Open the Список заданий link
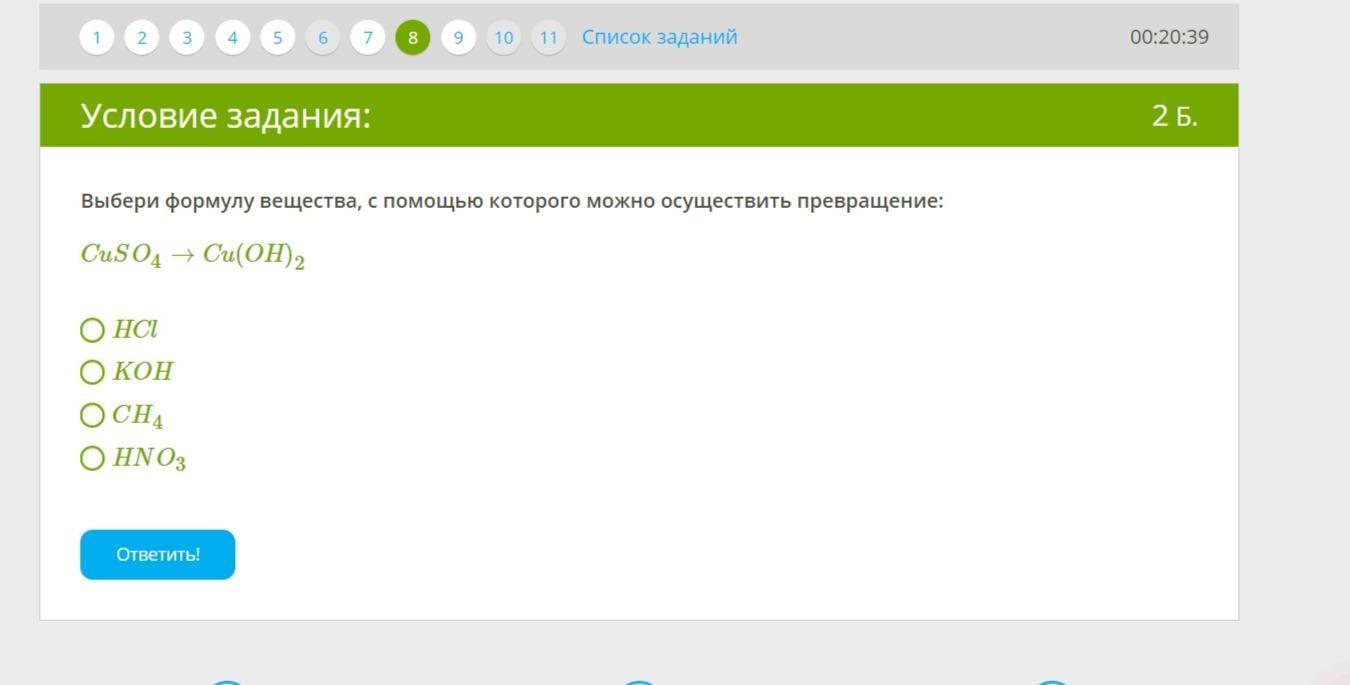The width and height of the screenshot is (1350, 685). [x=660, y=37]
